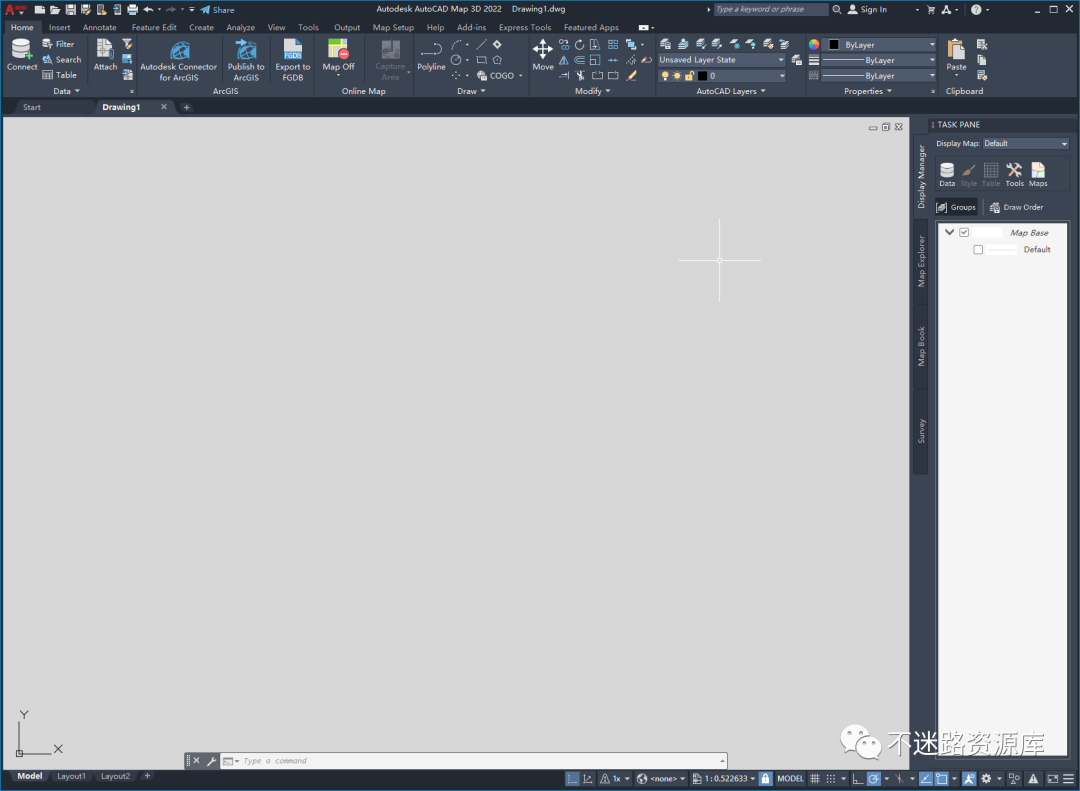
Task: Open command line customize wrench
Action: (211, 761)
